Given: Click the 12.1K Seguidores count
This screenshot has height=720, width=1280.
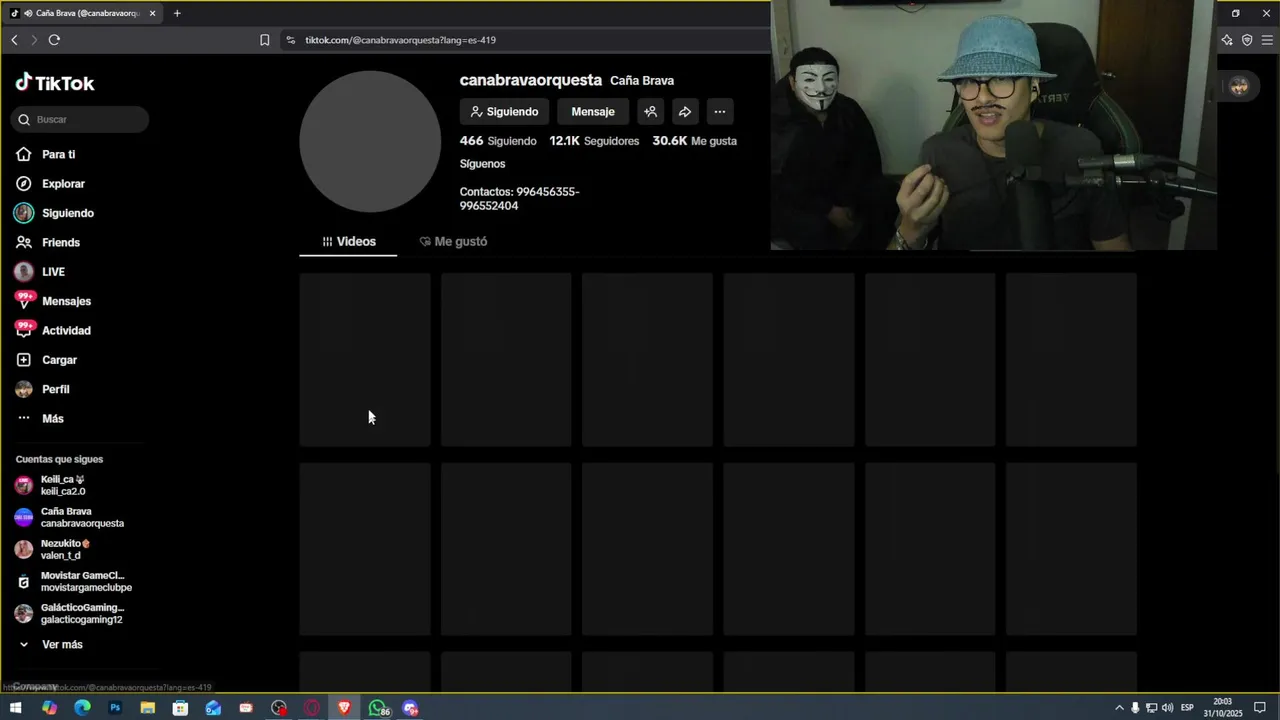Looking at the screenshot, I should (x=594, y=141).
